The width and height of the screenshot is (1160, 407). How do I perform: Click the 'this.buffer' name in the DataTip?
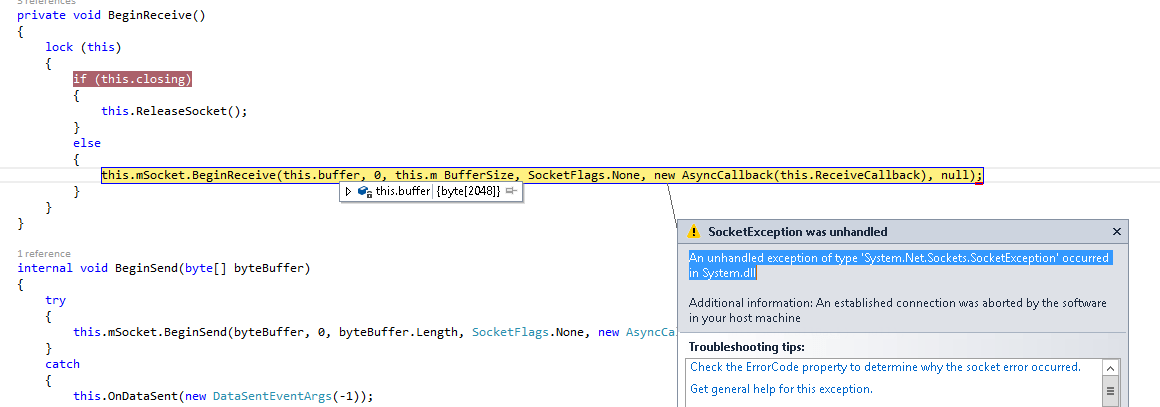click(402, 192)
